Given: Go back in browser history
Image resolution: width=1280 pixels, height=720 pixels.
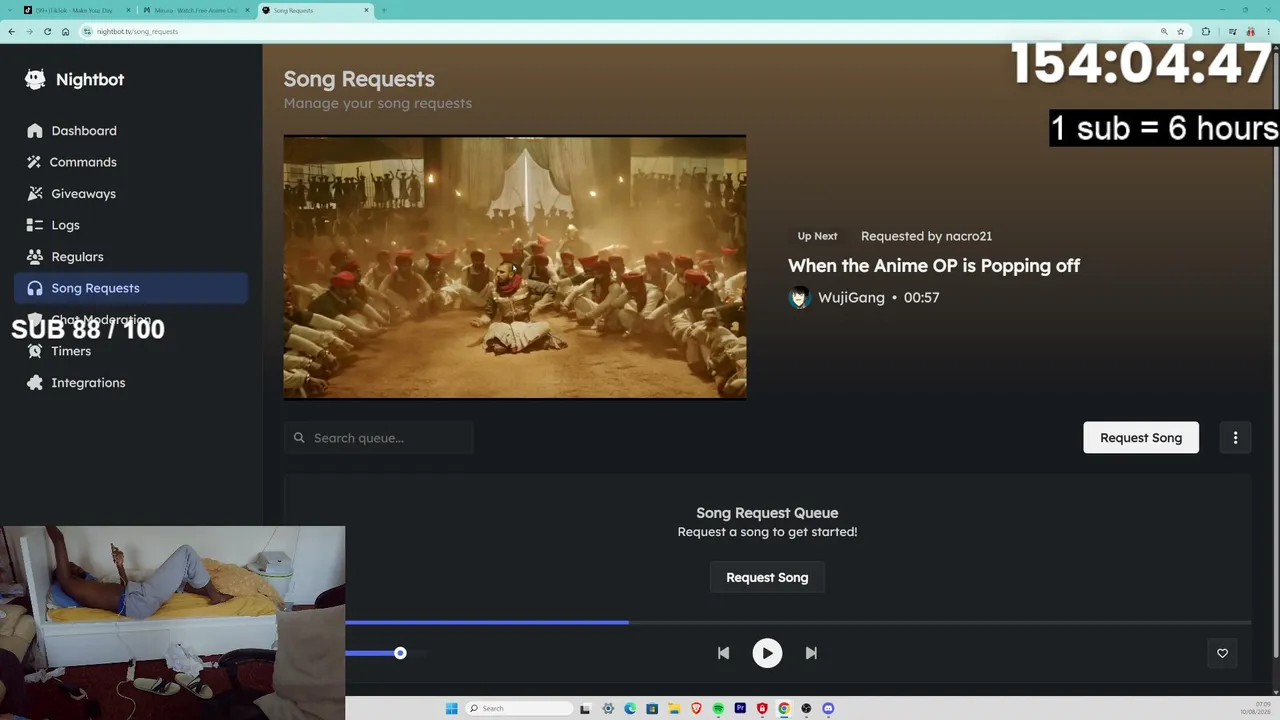Looking at the screenshot, I should (11, 31).
